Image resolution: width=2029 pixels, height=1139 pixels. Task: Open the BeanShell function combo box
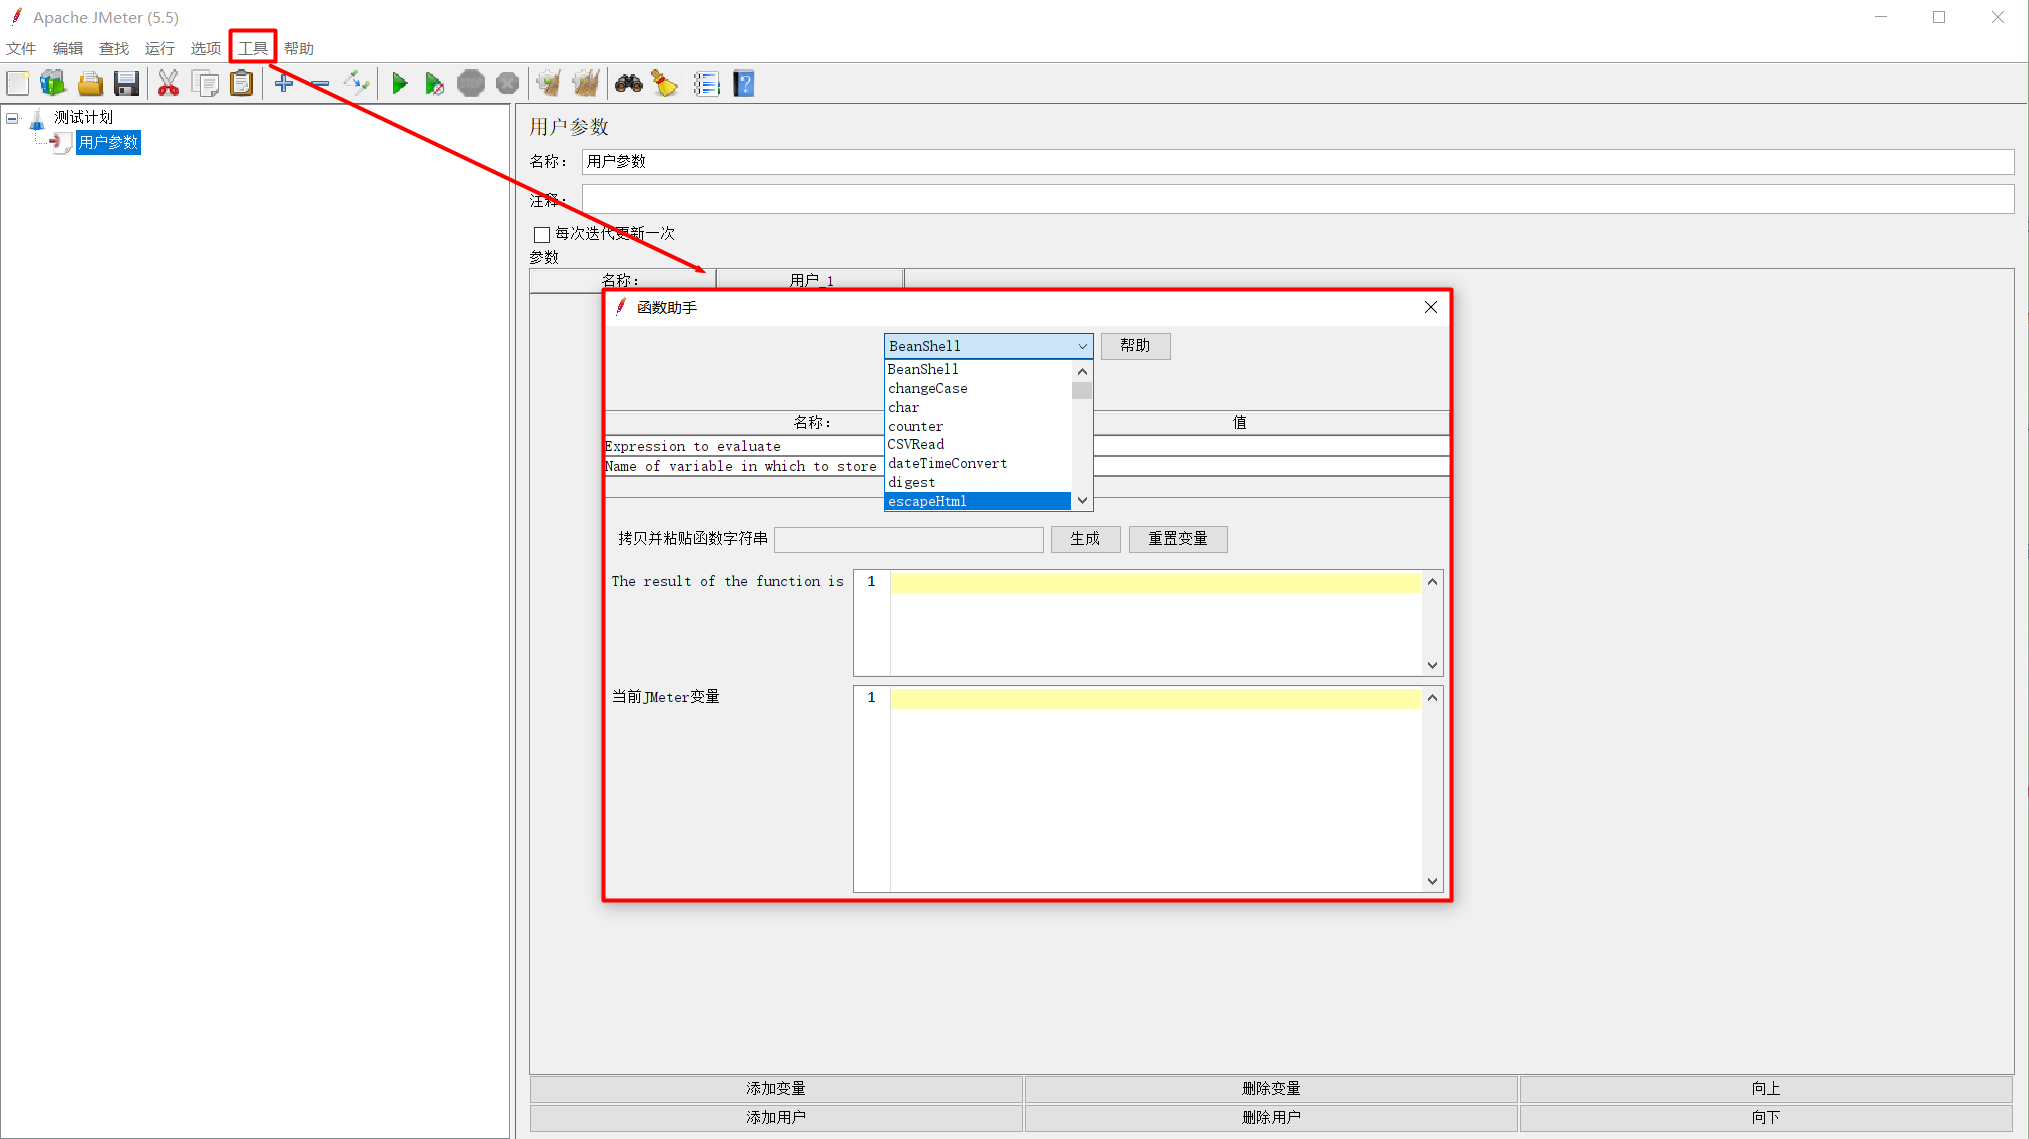988,346
